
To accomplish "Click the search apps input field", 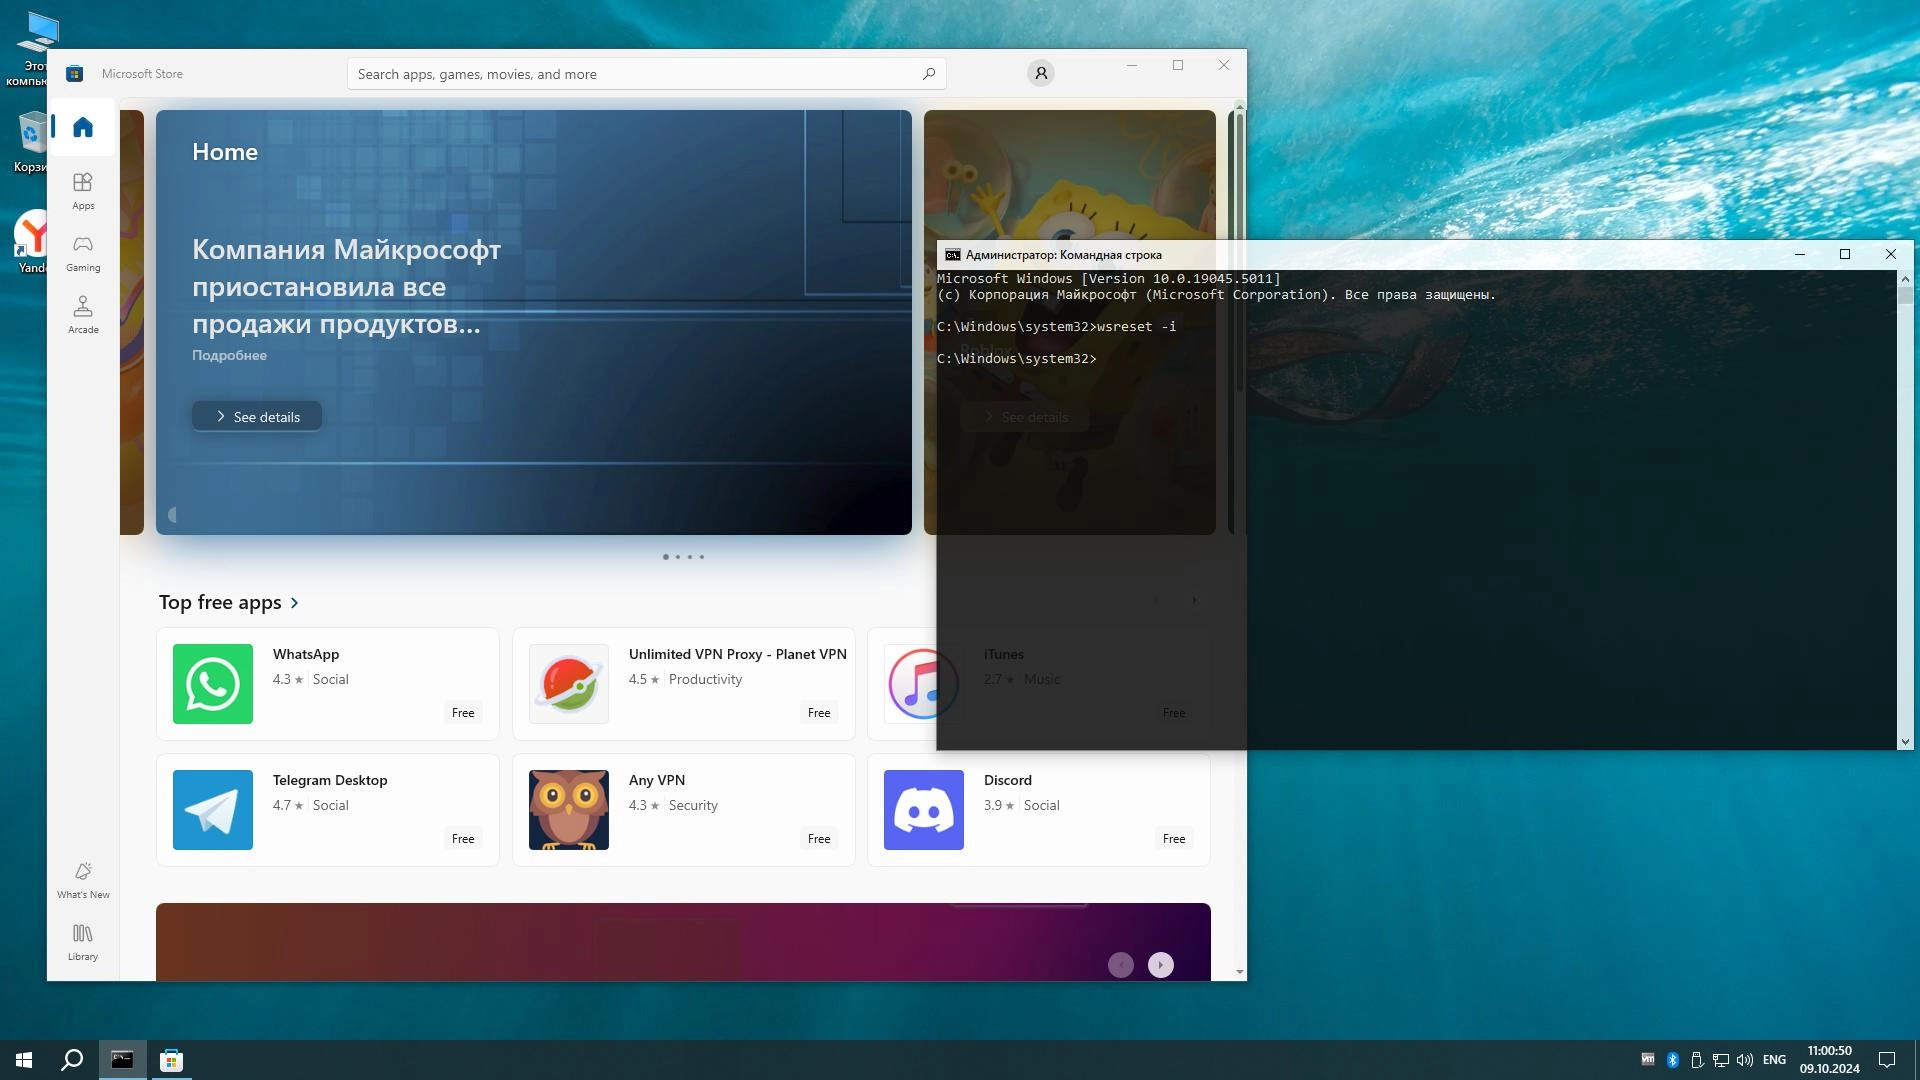I will point(630,74).
